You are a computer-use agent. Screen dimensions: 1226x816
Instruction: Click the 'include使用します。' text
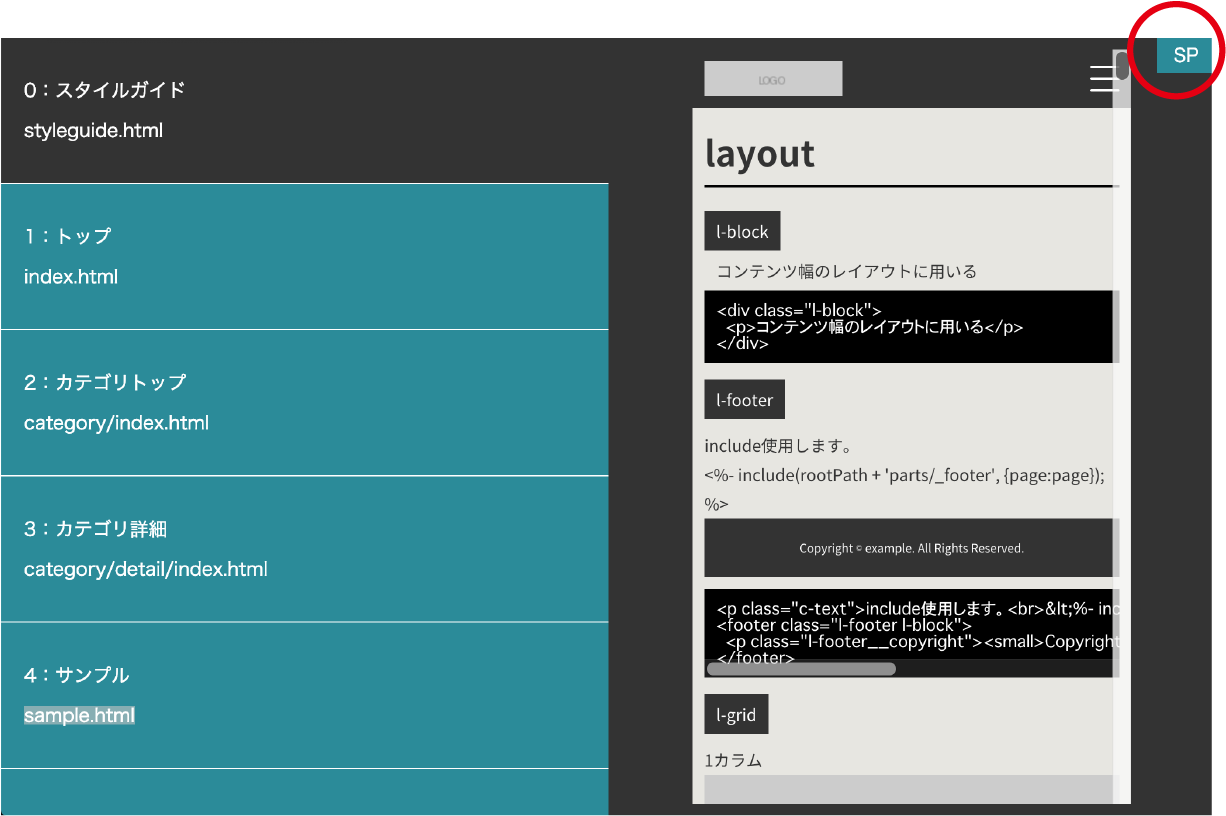(x=778, y=446)
